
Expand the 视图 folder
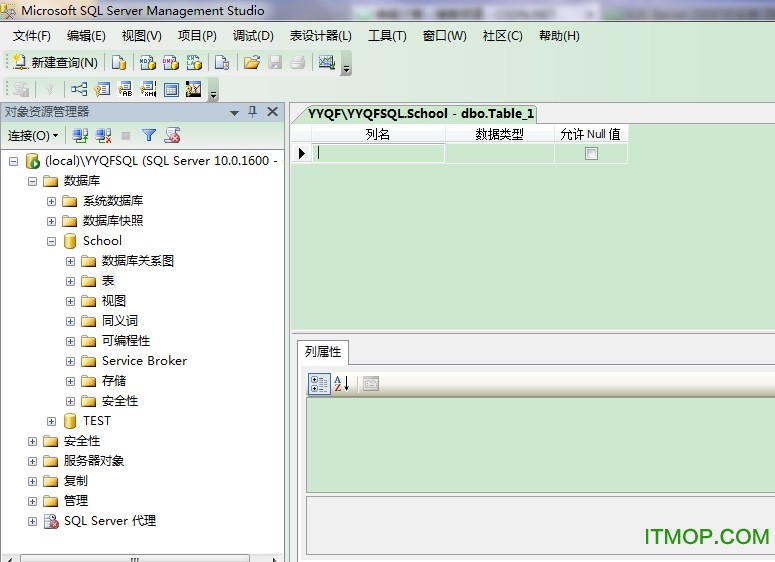[70, 301]
